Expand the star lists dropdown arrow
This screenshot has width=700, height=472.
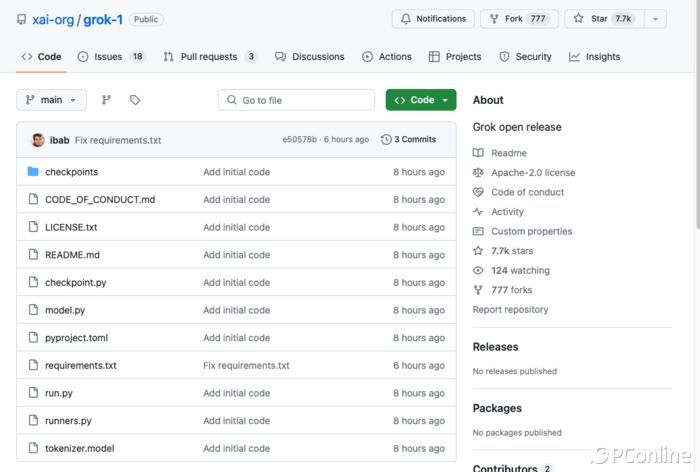tap(655, 19)
